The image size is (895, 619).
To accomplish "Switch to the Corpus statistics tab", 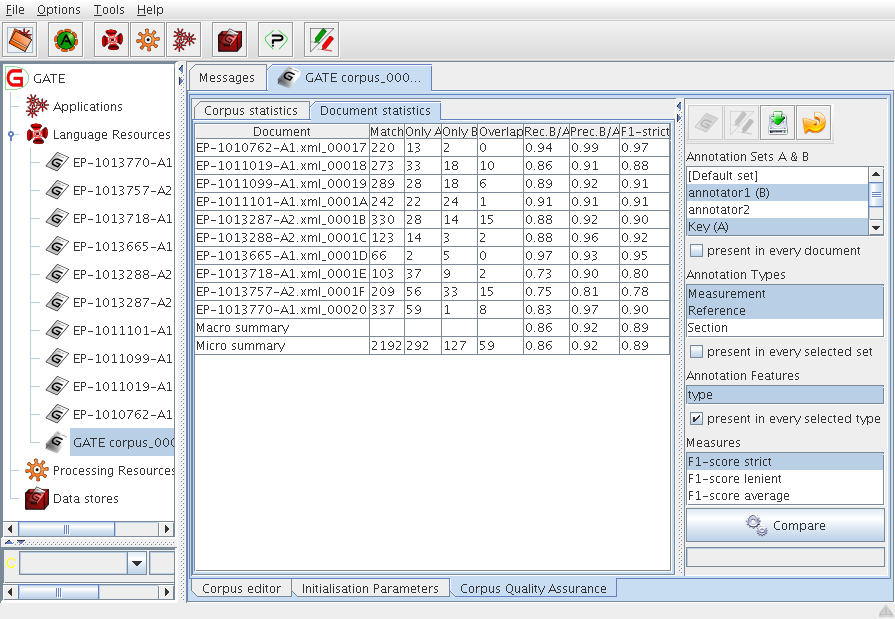I will click(x=250, y=111).
